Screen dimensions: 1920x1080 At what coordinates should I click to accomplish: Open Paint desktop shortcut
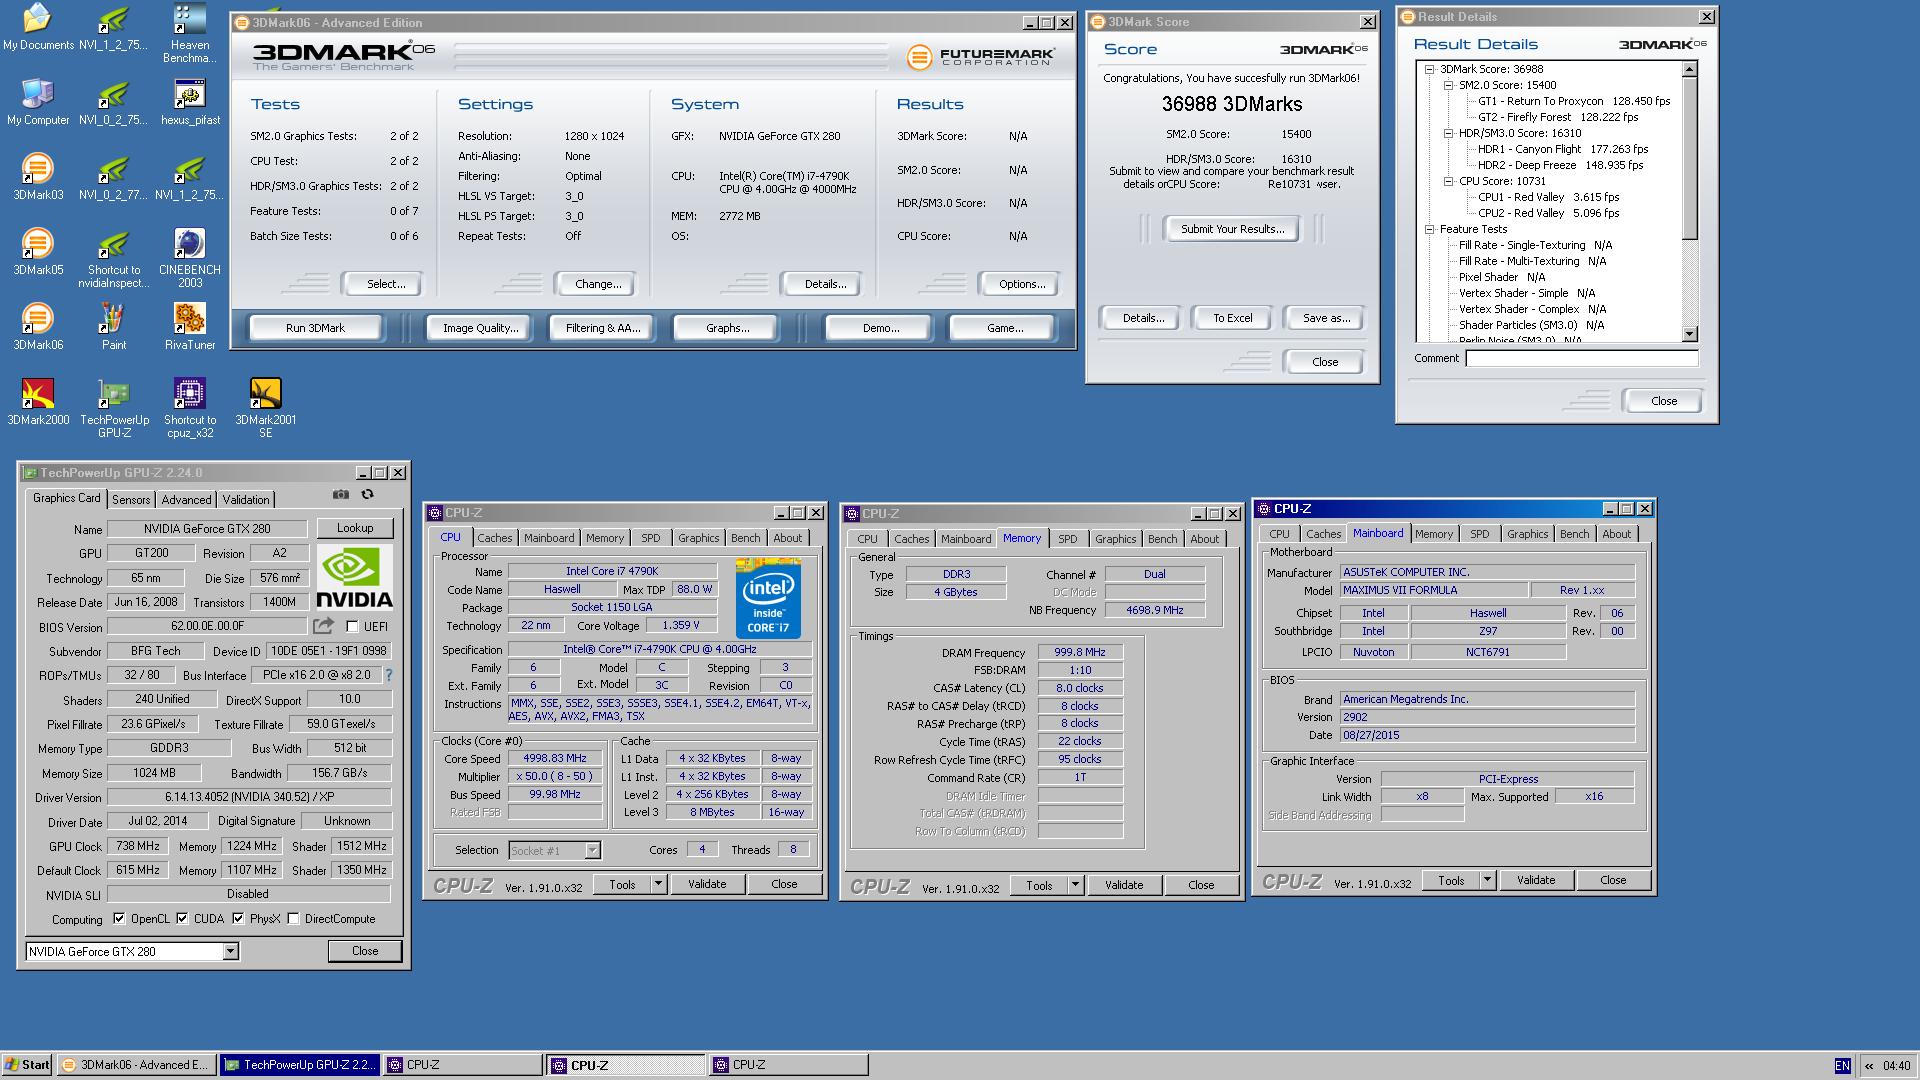tap(114, 327)
